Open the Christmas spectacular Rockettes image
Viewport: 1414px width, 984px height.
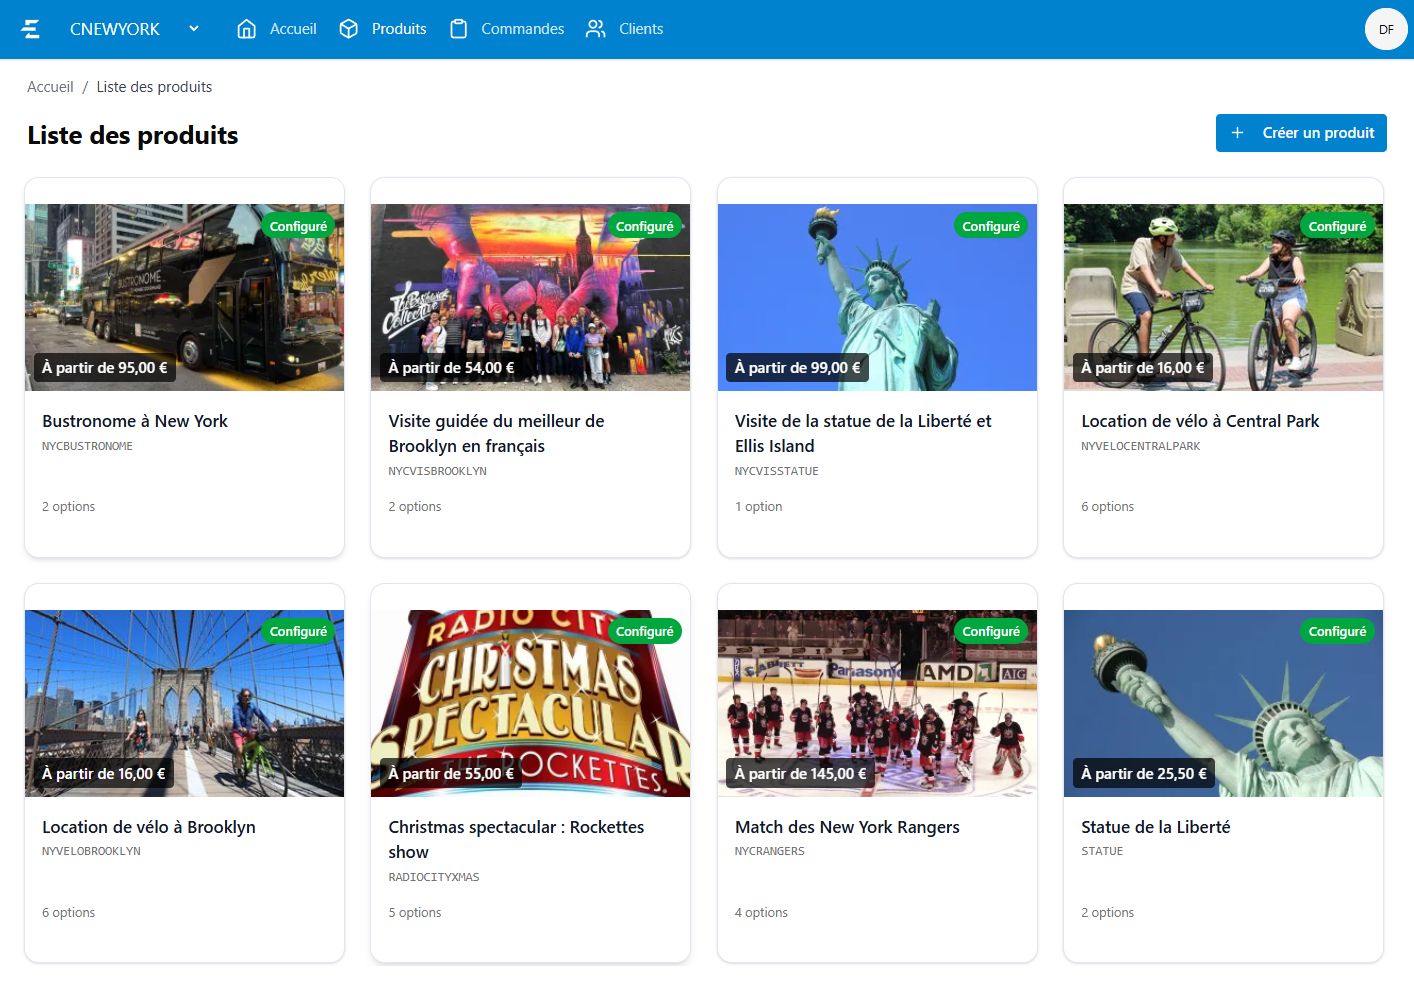(530, 703)
